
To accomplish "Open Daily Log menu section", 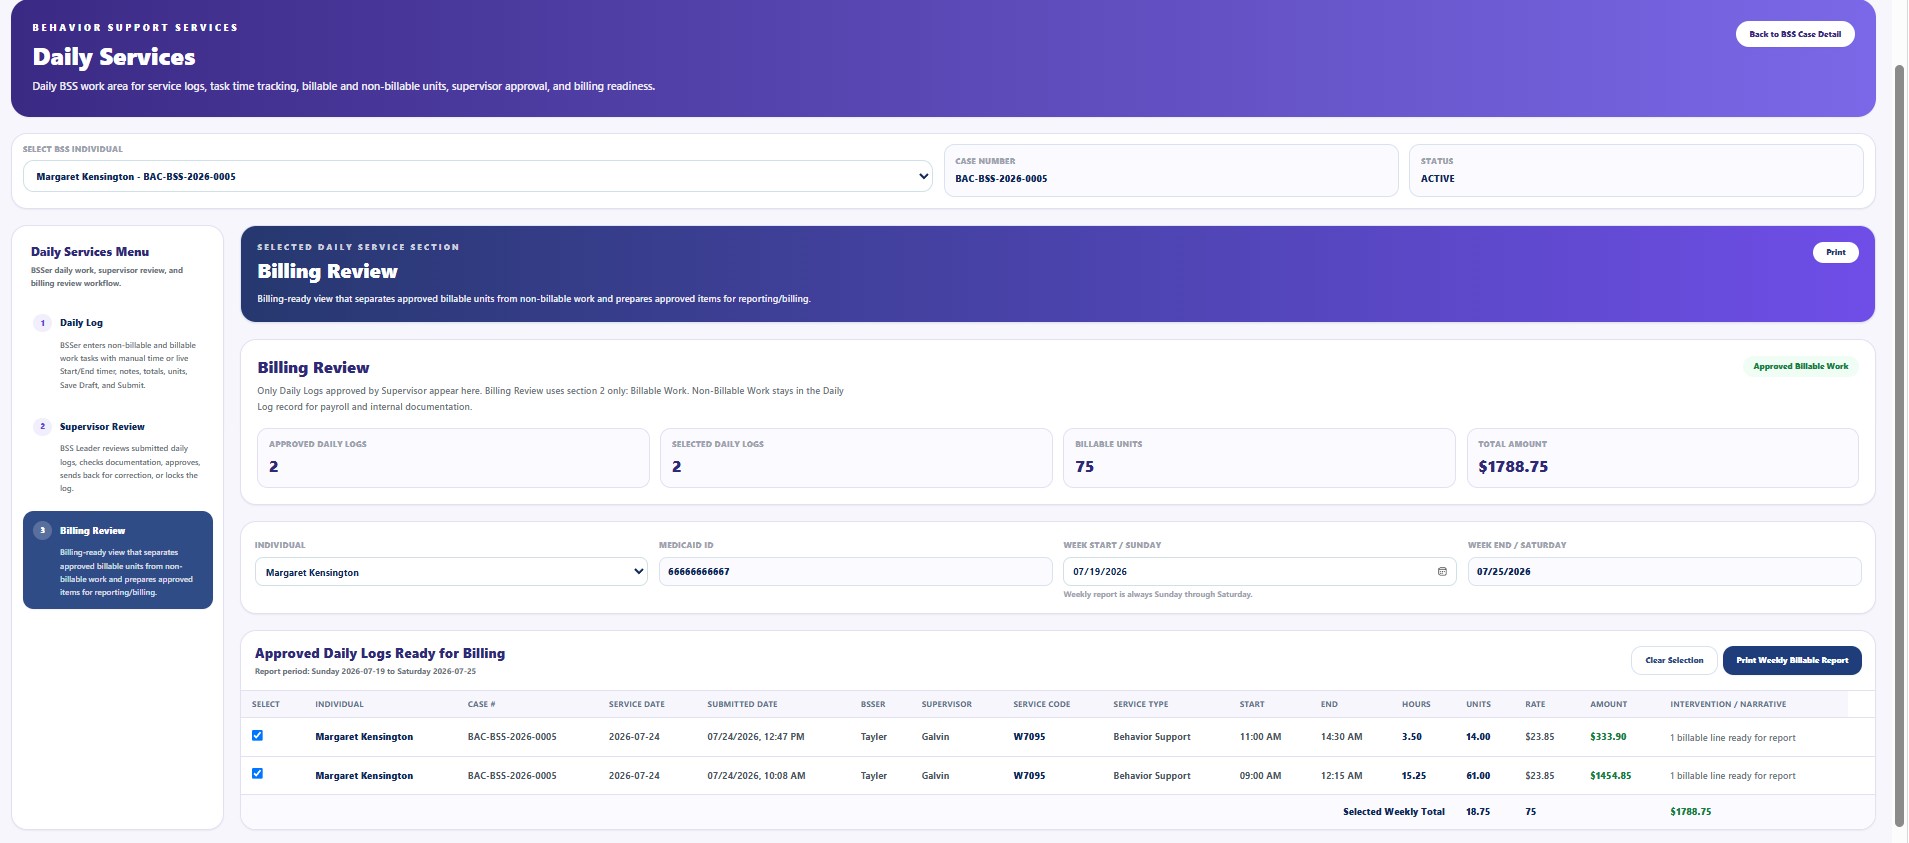I will point(118,353).
